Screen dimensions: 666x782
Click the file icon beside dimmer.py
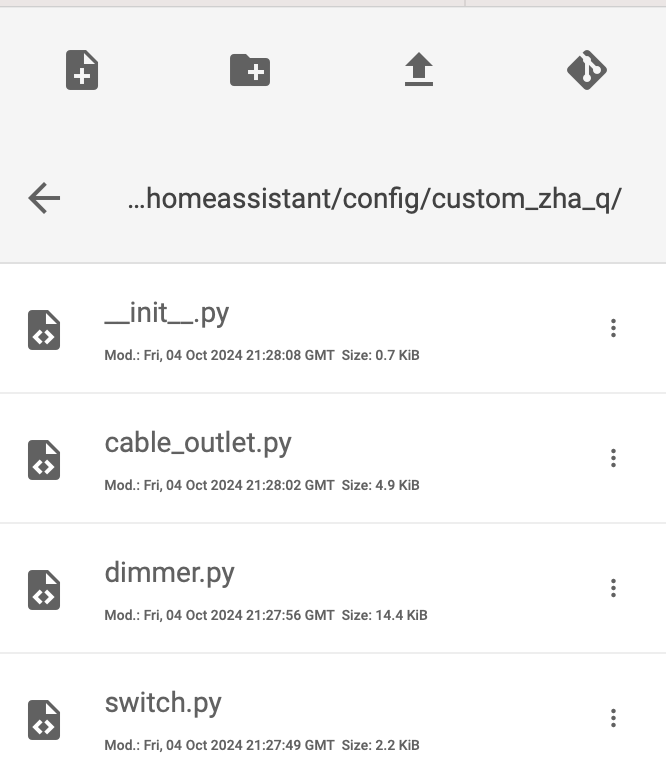click(x=44, y=589)
